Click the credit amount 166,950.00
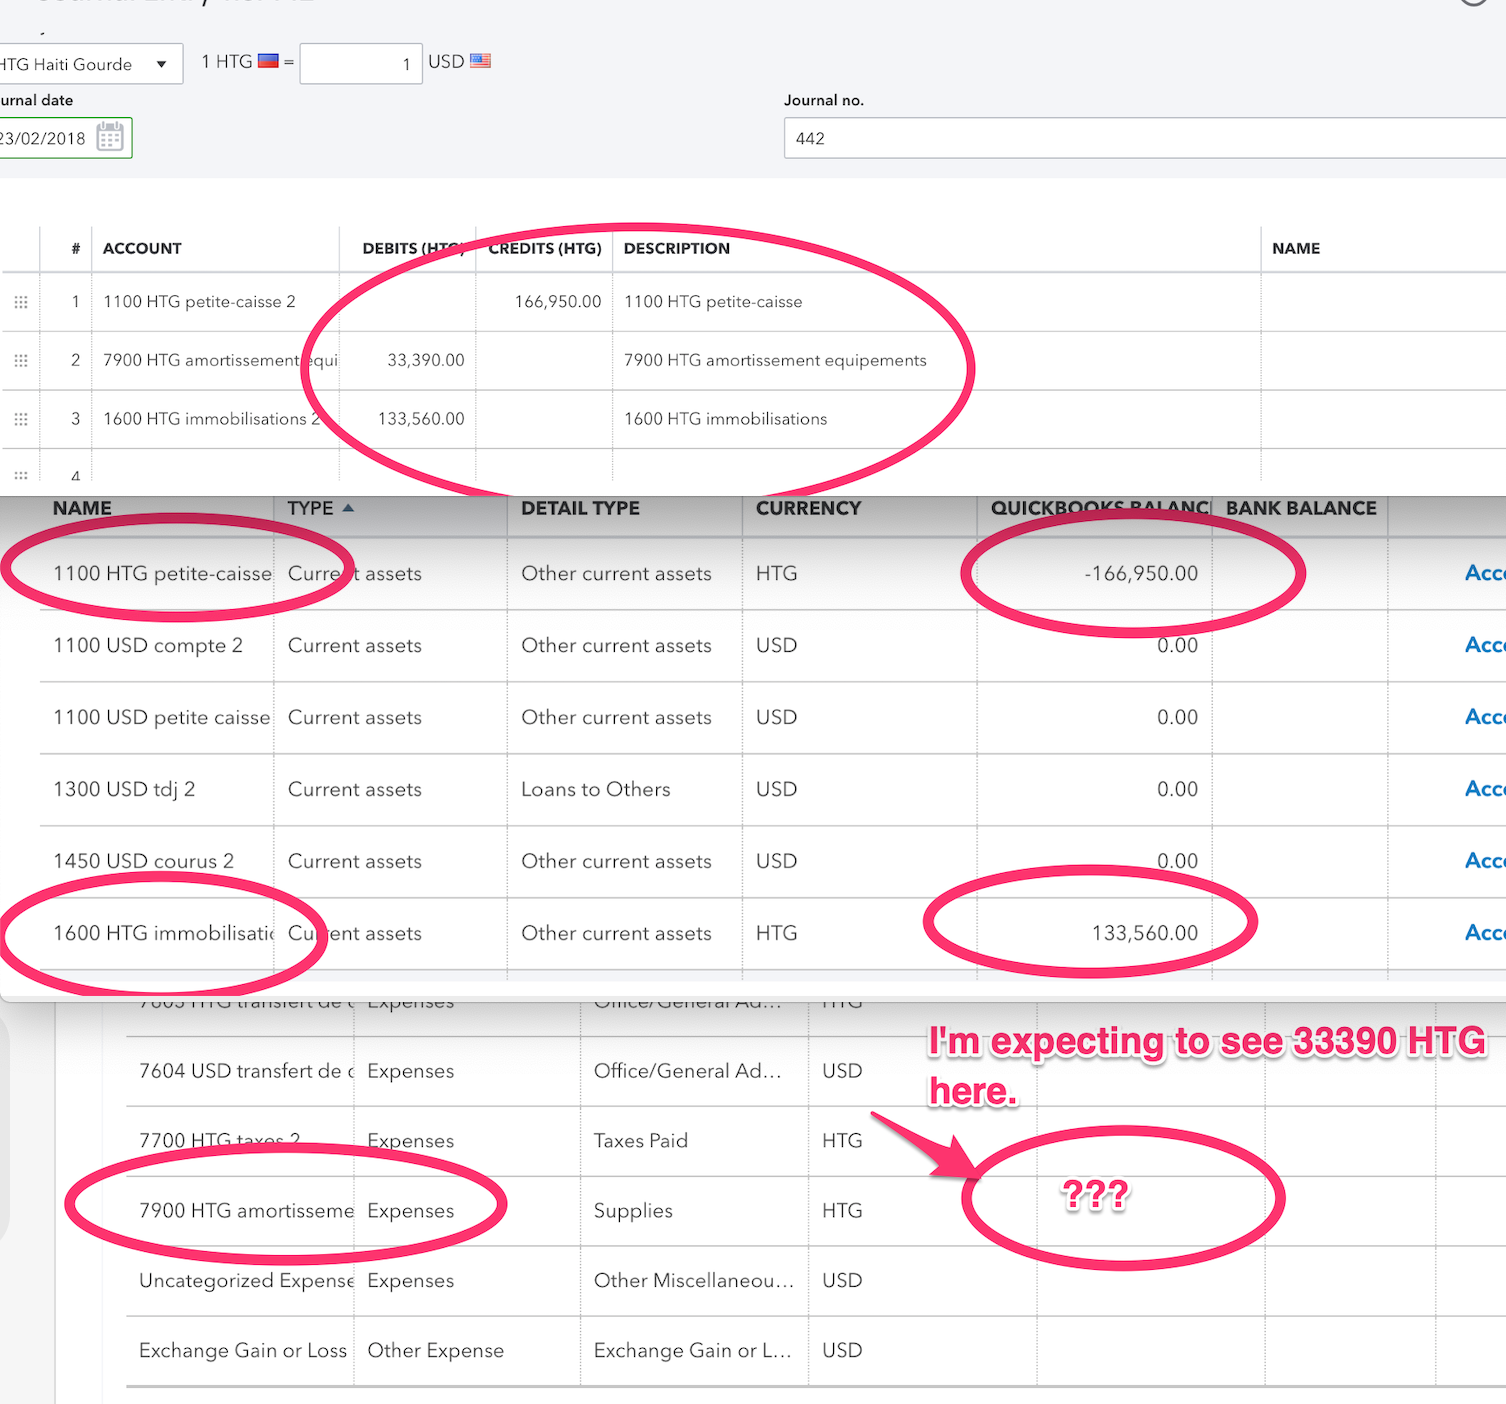This screenshot has width=1506, height=1404. click(558, 302)
